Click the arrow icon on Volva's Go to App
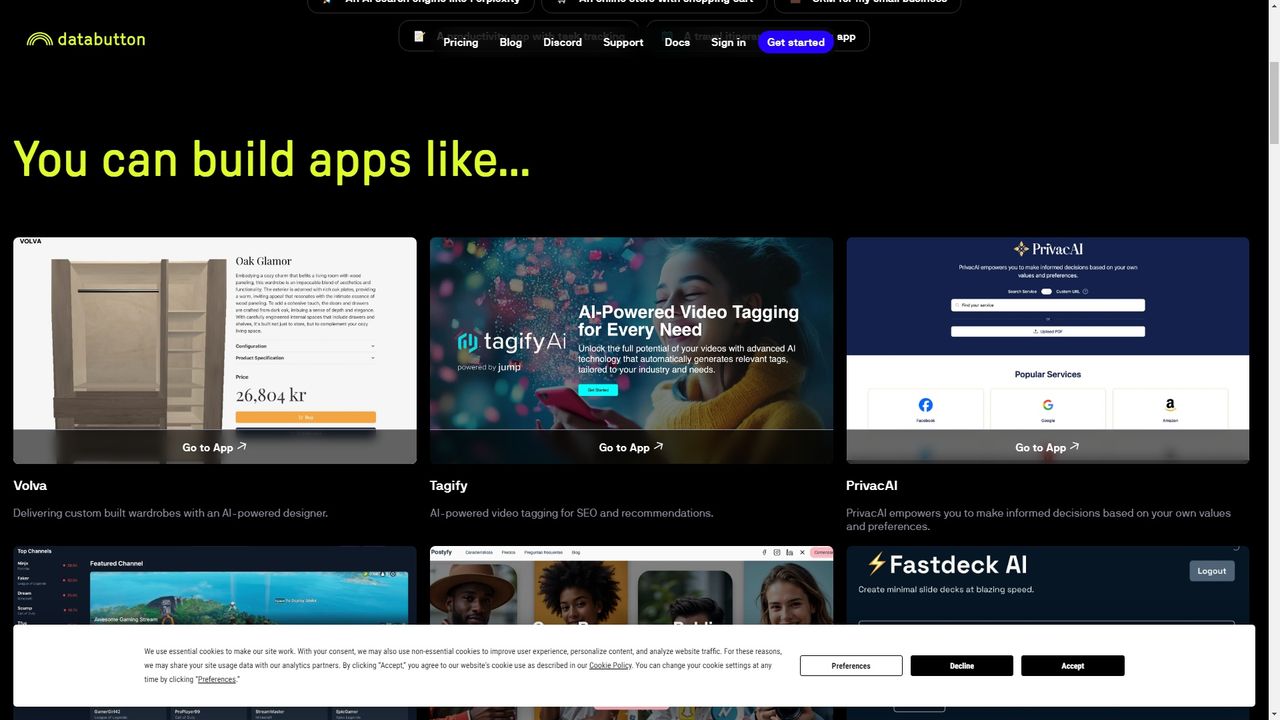1280x720 pixels. pyautogui.click(x=242, y=447)
